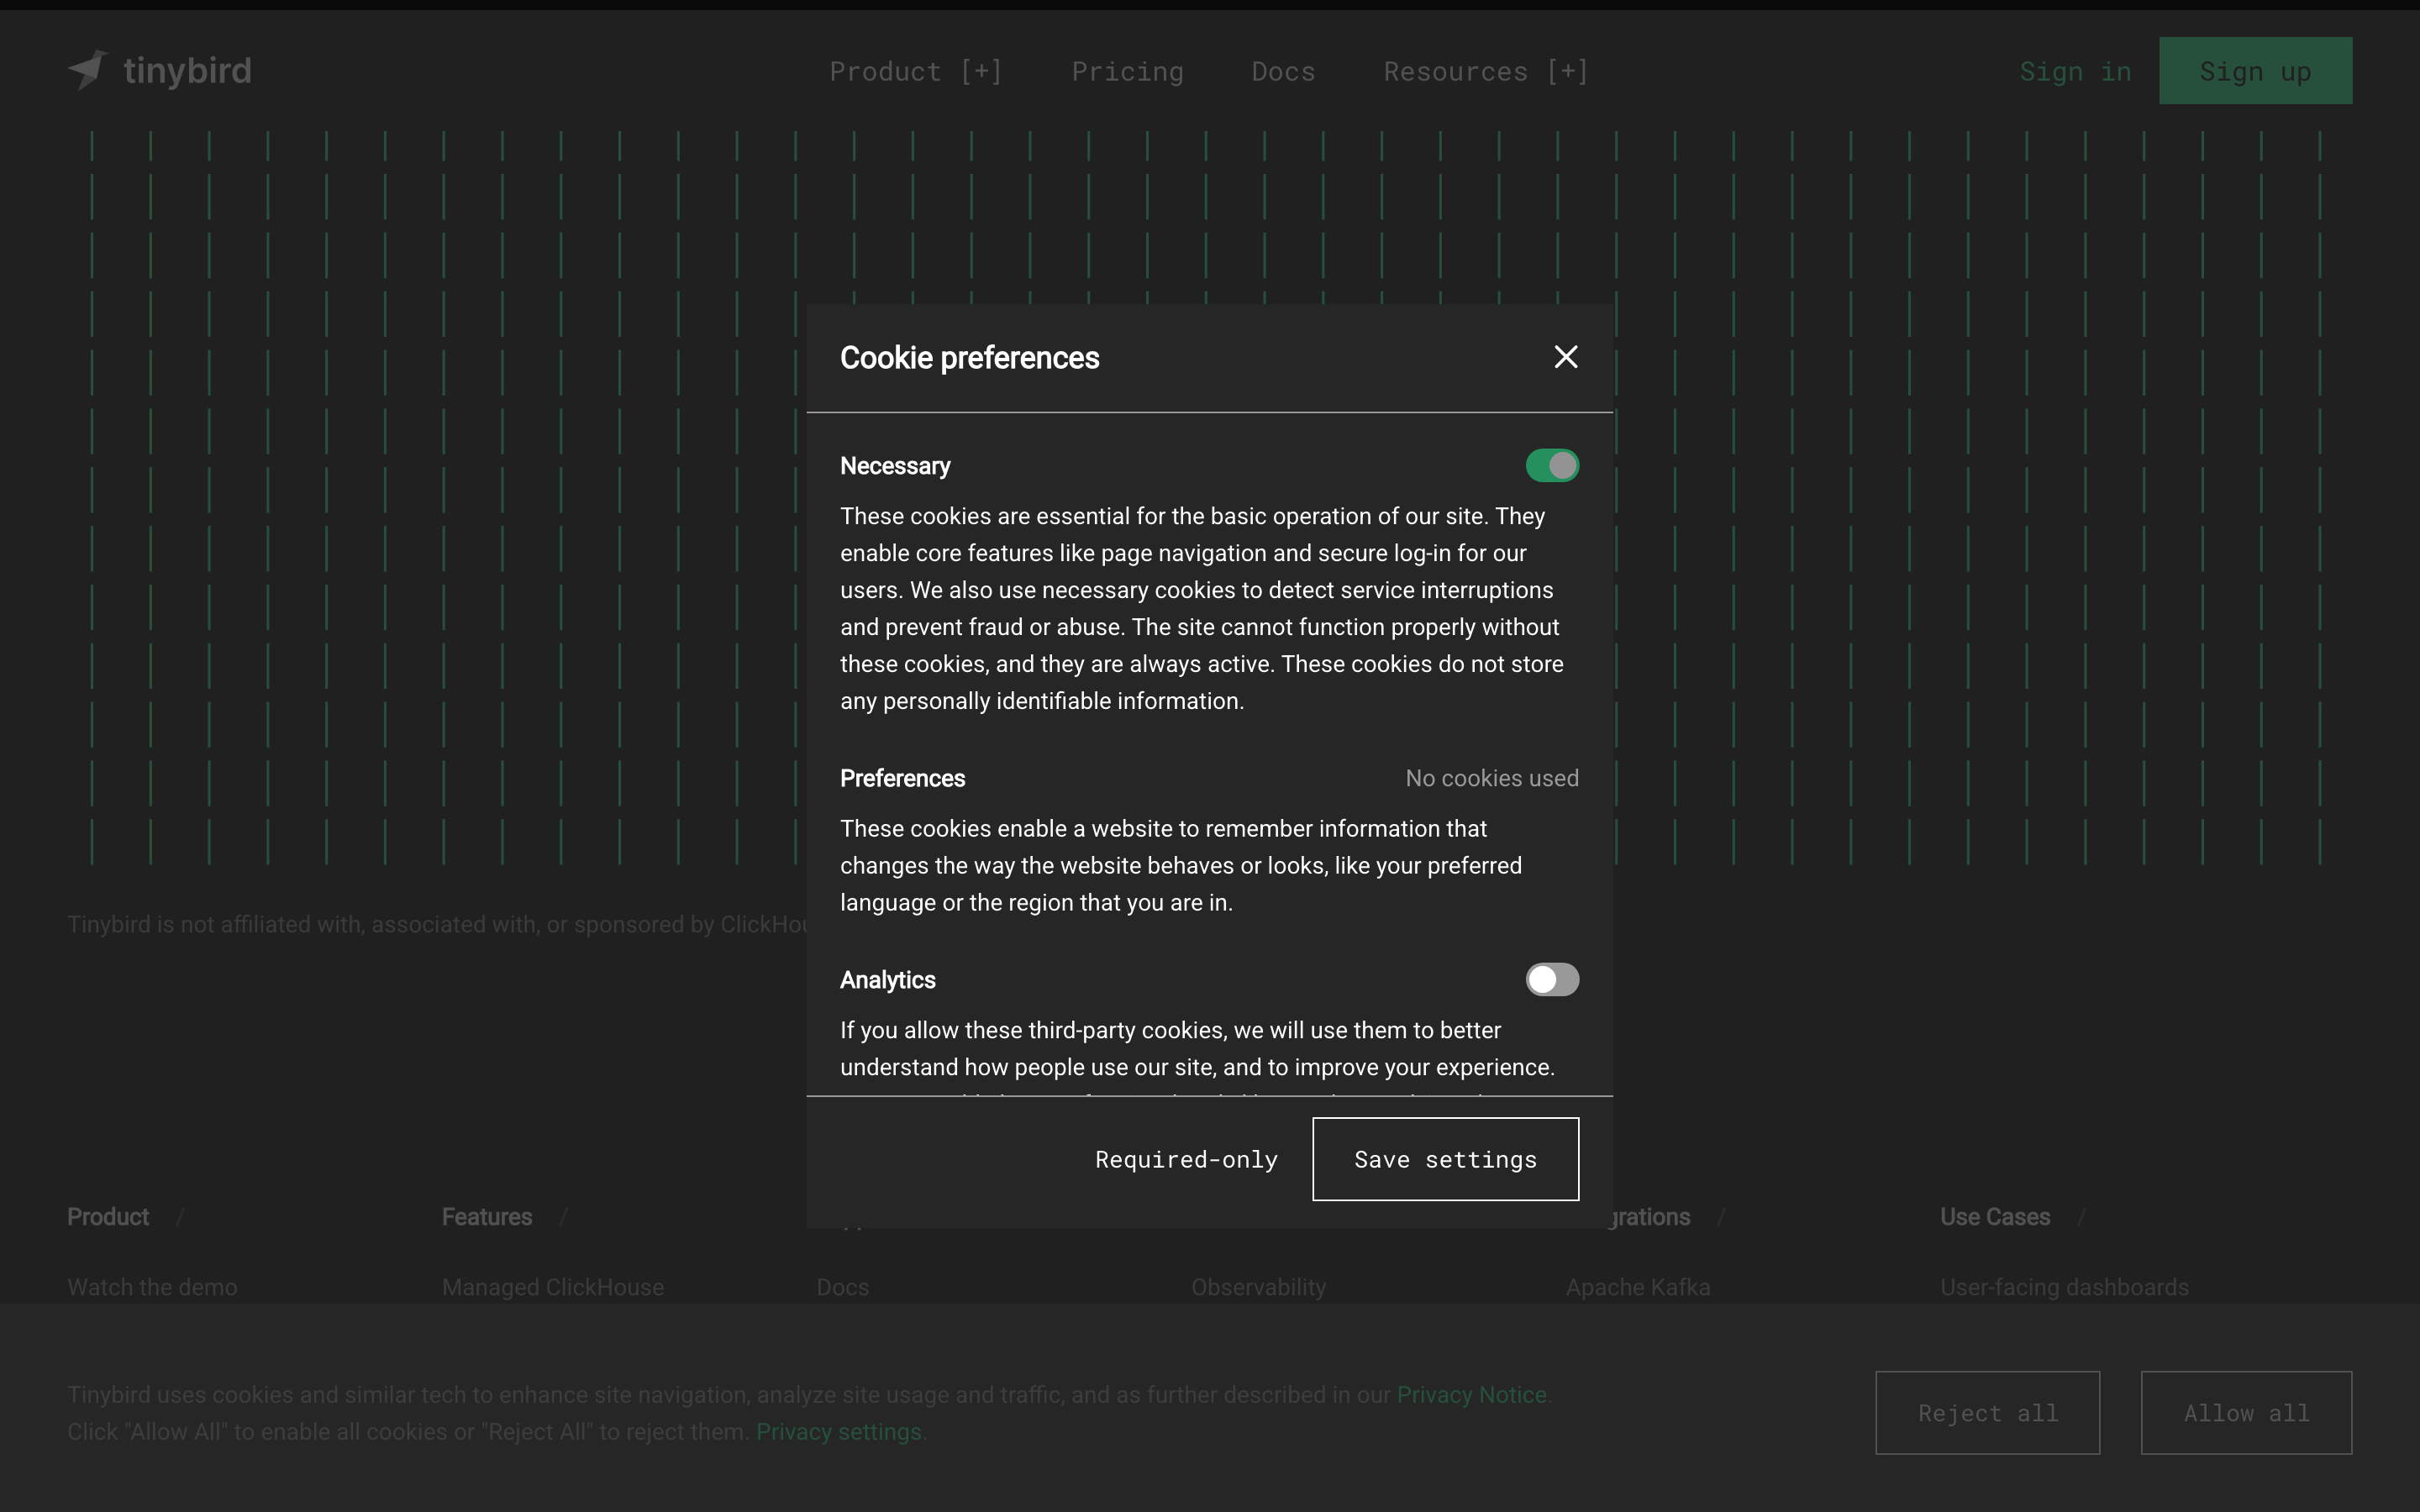Click the Product footer heading
This screenshot has width=2420, height=1512.
pos(108,1217)
